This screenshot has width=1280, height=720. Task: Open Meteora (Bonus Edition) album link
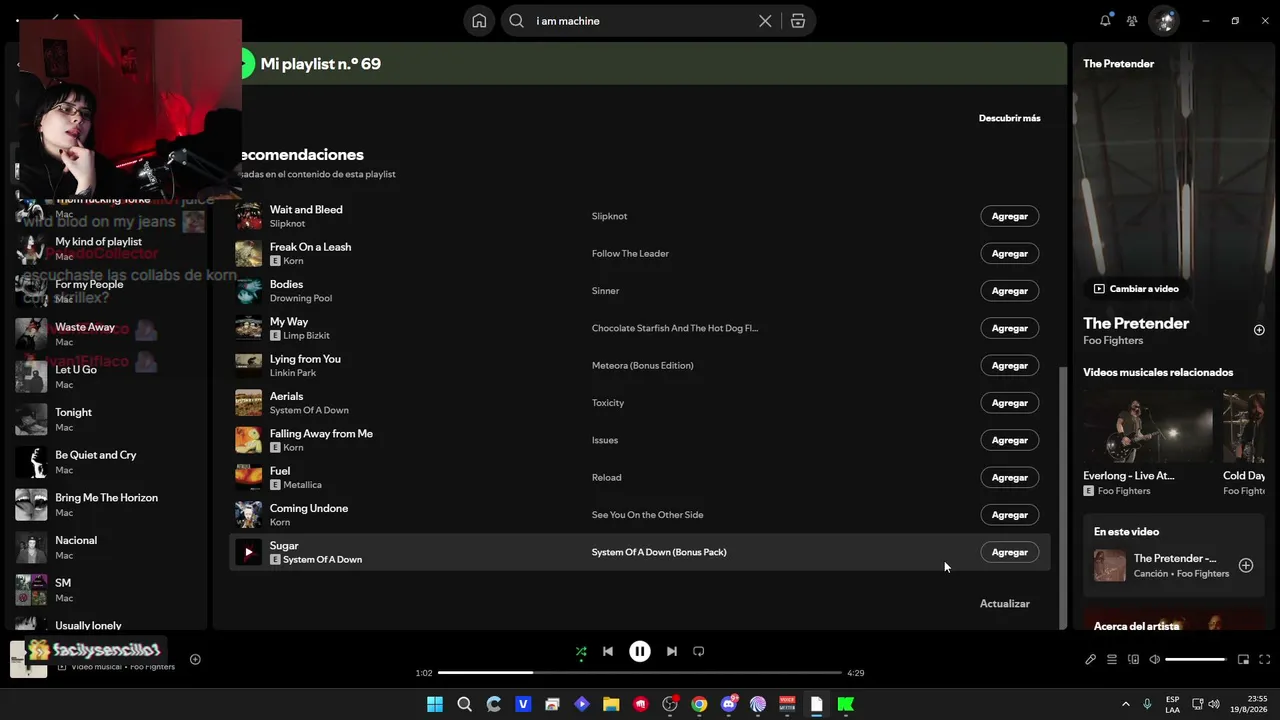[642, 366]
